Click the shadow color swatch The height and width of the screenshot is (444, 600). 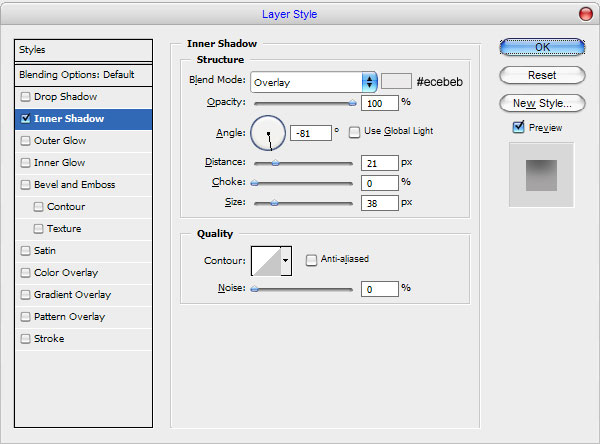397,81
